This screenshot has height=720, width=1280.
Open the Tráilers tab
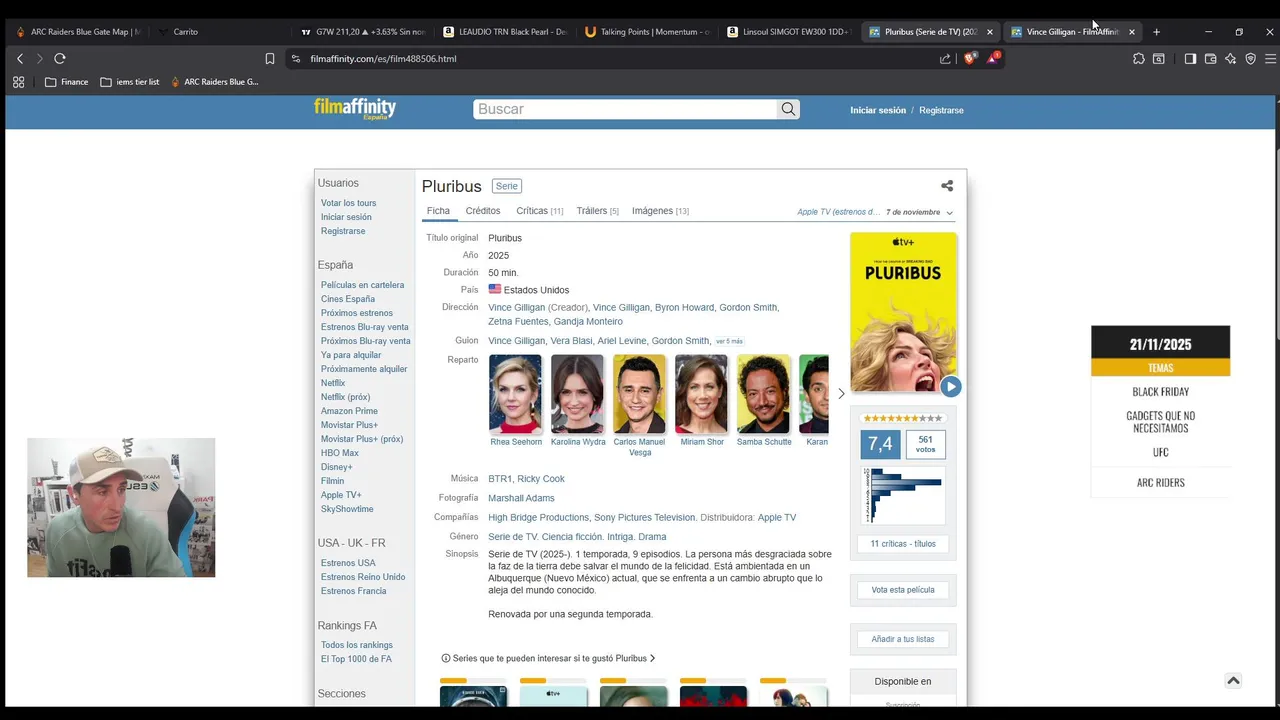(x=597, y=211)
